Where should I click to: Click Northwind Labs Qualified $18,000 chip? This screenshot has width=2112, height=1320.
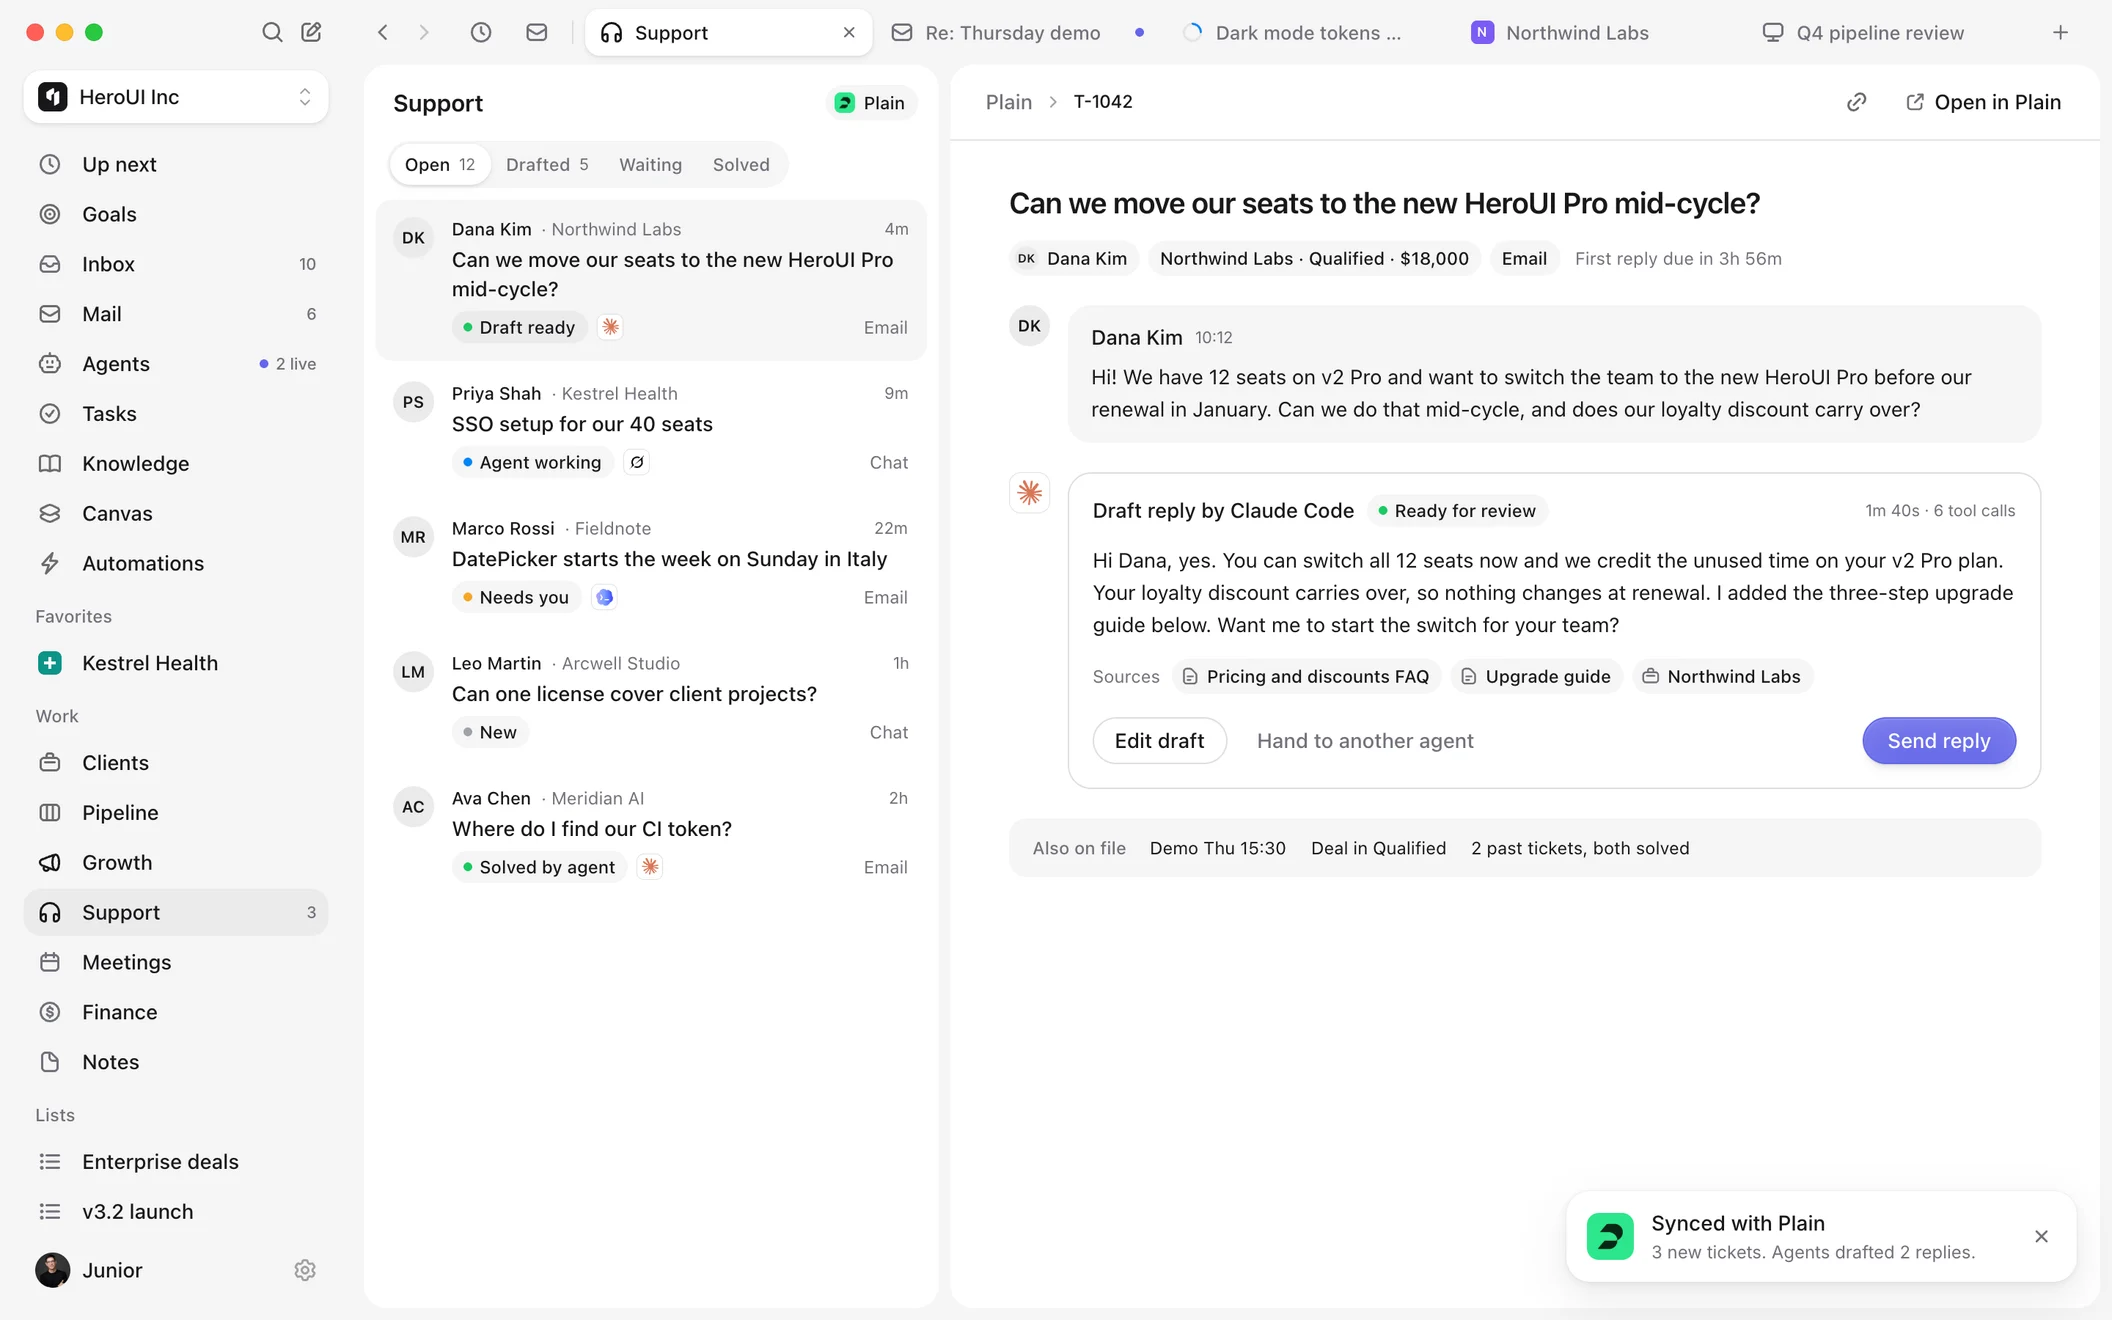1314,259
